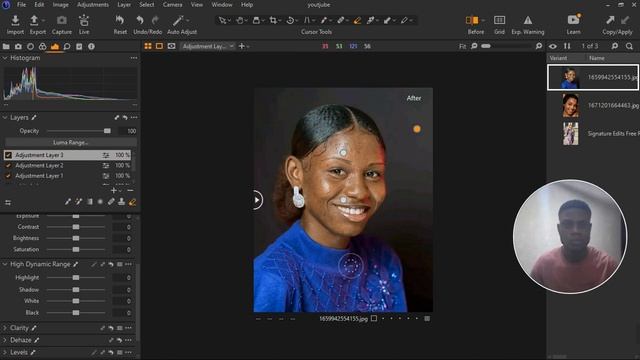Click the Auto Adjust wand
Screen dimensions: 640x360
[178, 20]
